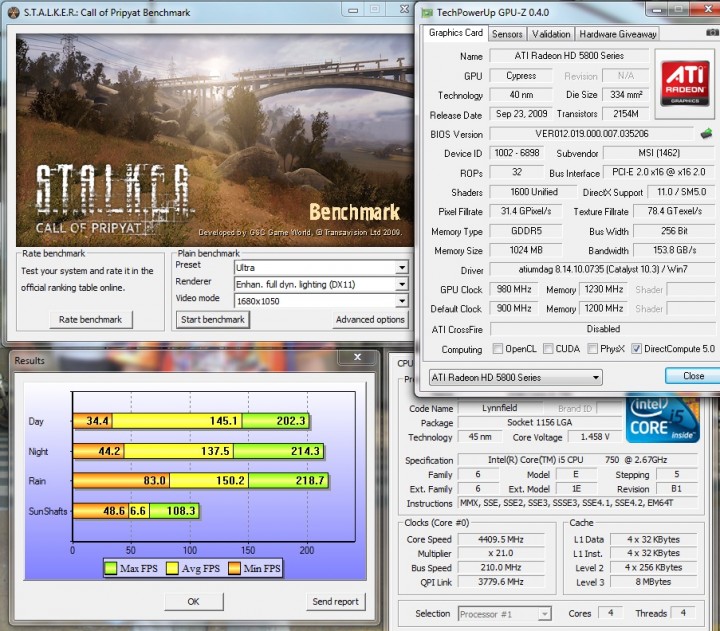Click the QPI Link 3779.6 MHz value
The height and width of the screenshot is (631, 720).
click(501, 582)
